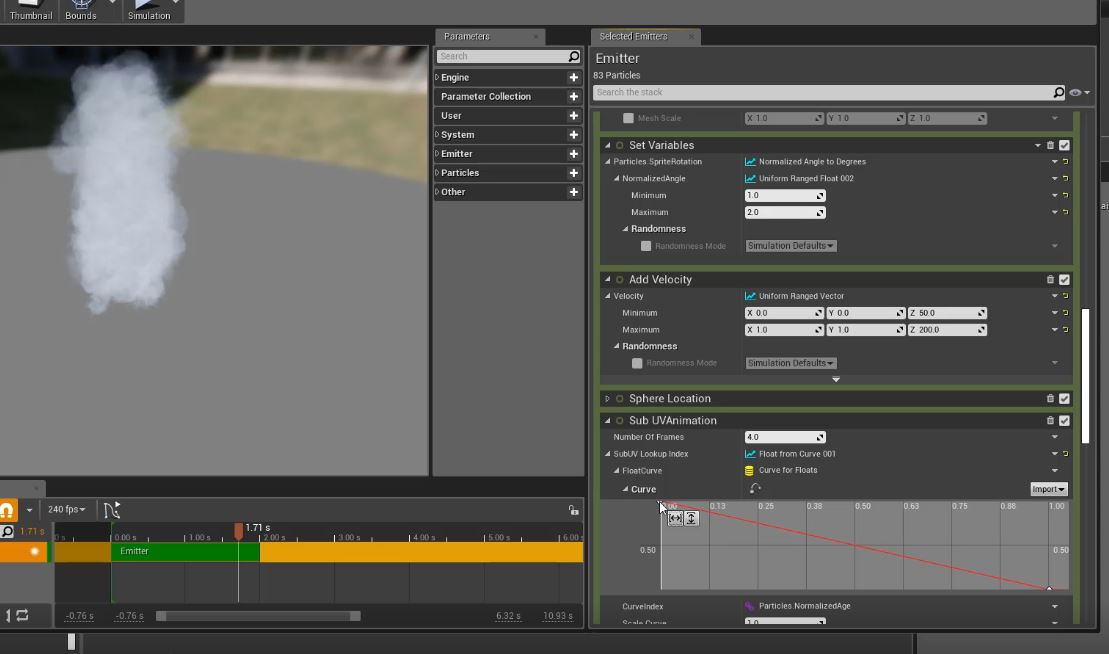Click the timeline unlock padlock icon
This screenshot has width=1109, height=654.
pos(572,510)
